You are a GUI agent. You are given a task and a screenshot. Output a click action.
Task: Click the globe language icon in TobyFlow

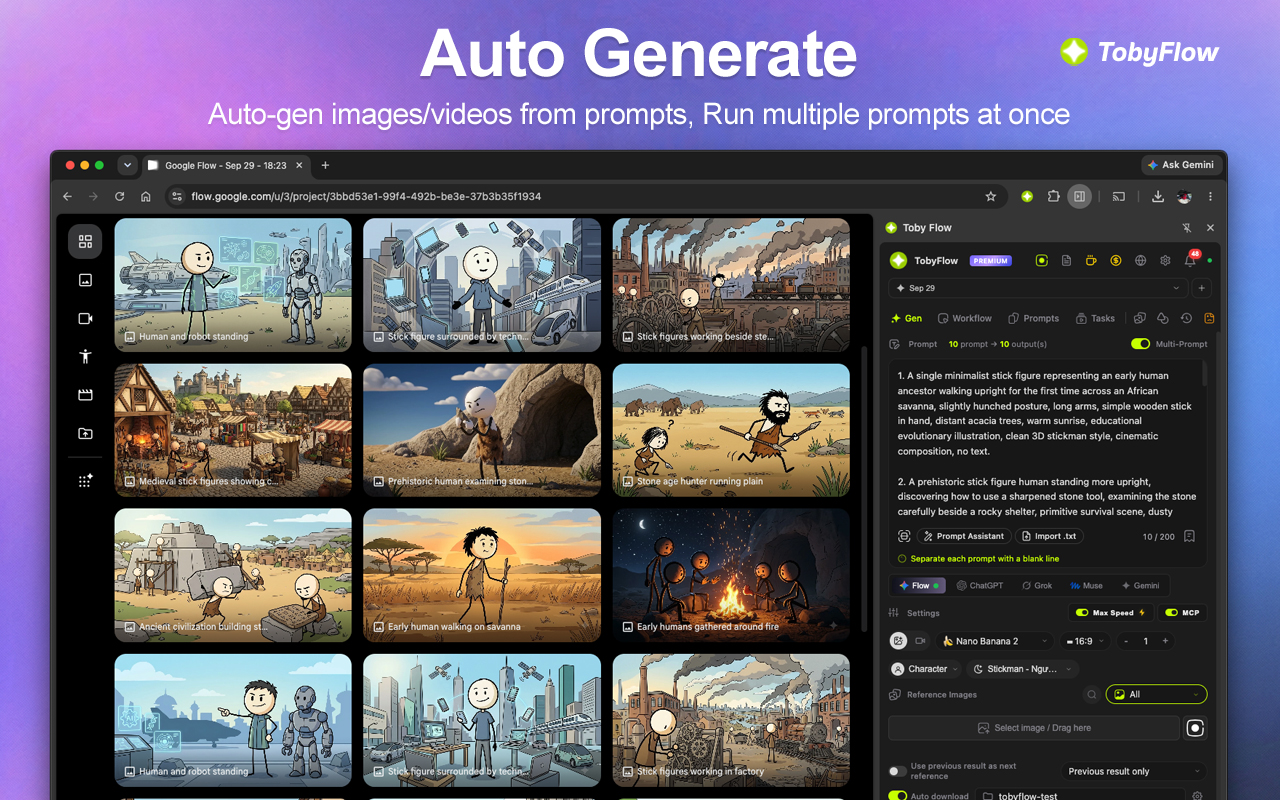tap(1140, 261)
